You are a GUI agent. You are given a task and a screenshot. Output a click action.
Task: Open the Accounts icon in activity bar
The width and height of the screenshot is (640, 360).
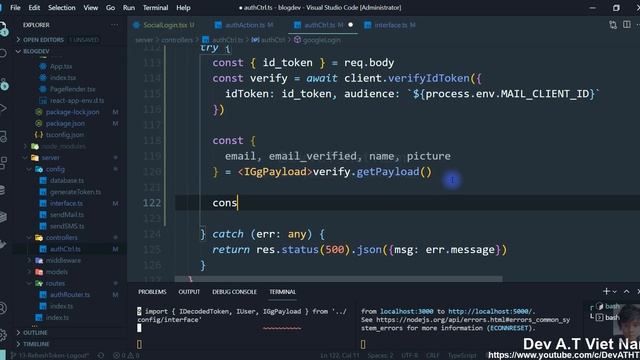click(x=3, y=308)
